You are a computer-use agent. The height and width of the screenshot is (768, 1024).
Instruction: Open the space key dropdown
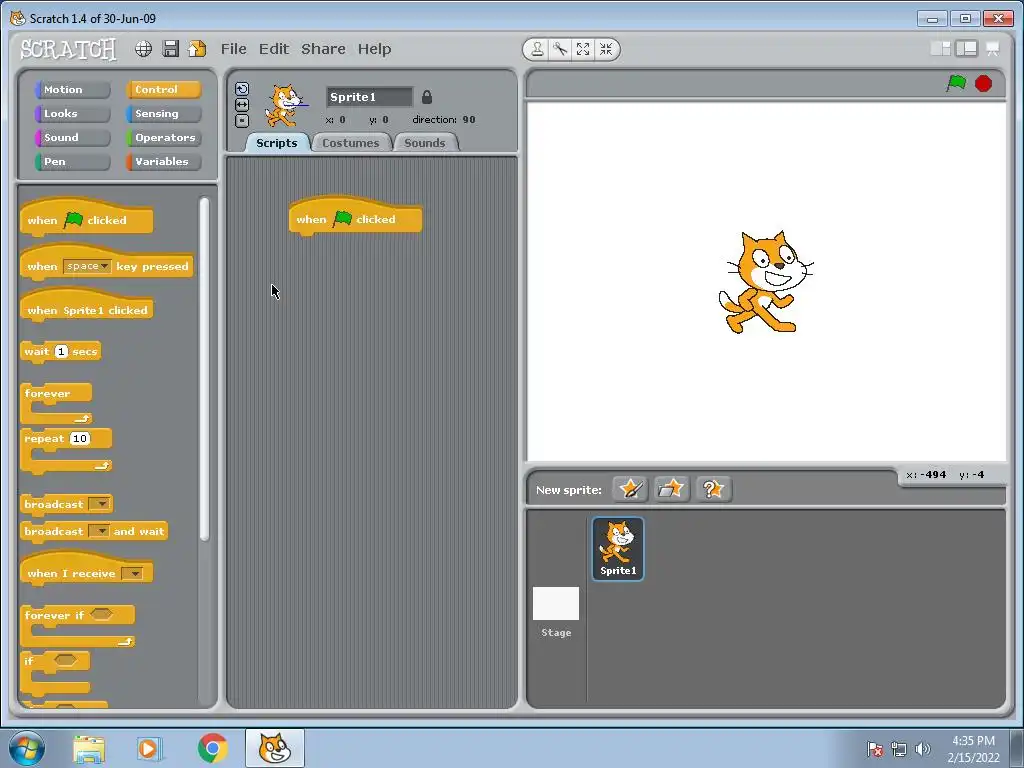click(x=88, y=266)
